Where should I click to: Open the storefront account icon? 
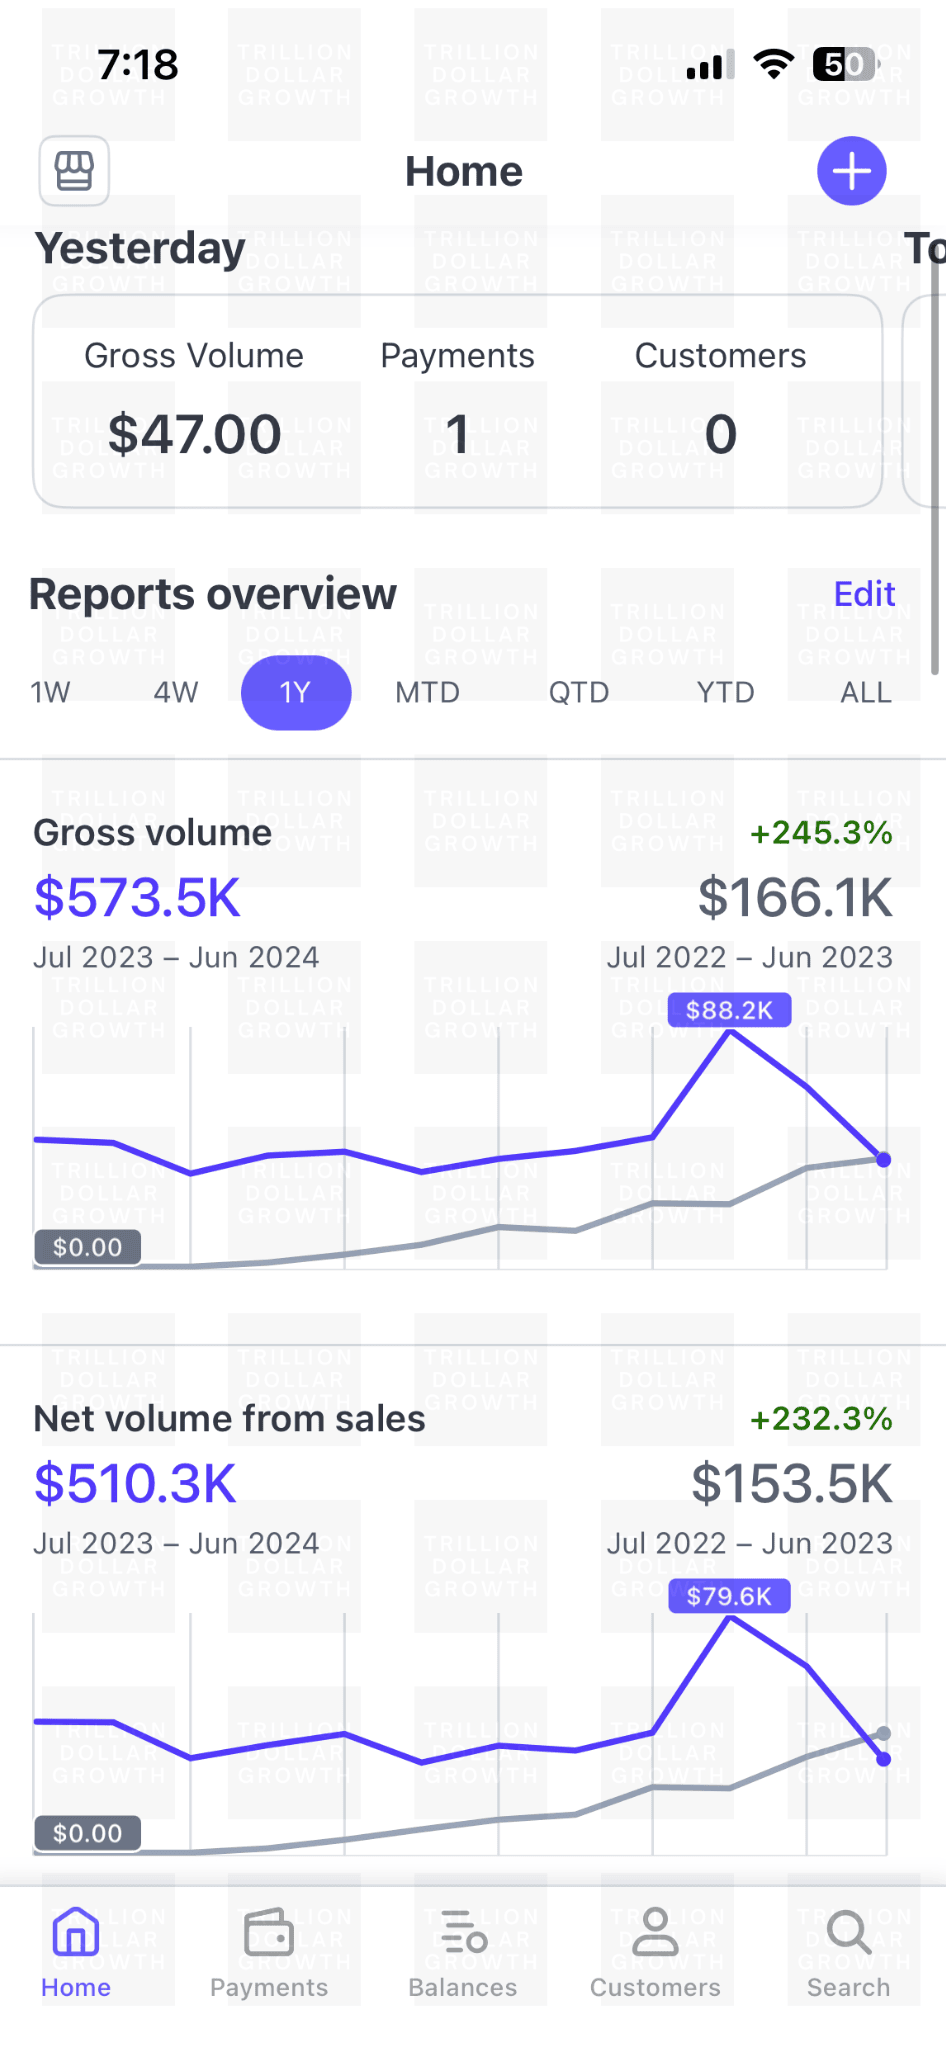tap(74, 171)
